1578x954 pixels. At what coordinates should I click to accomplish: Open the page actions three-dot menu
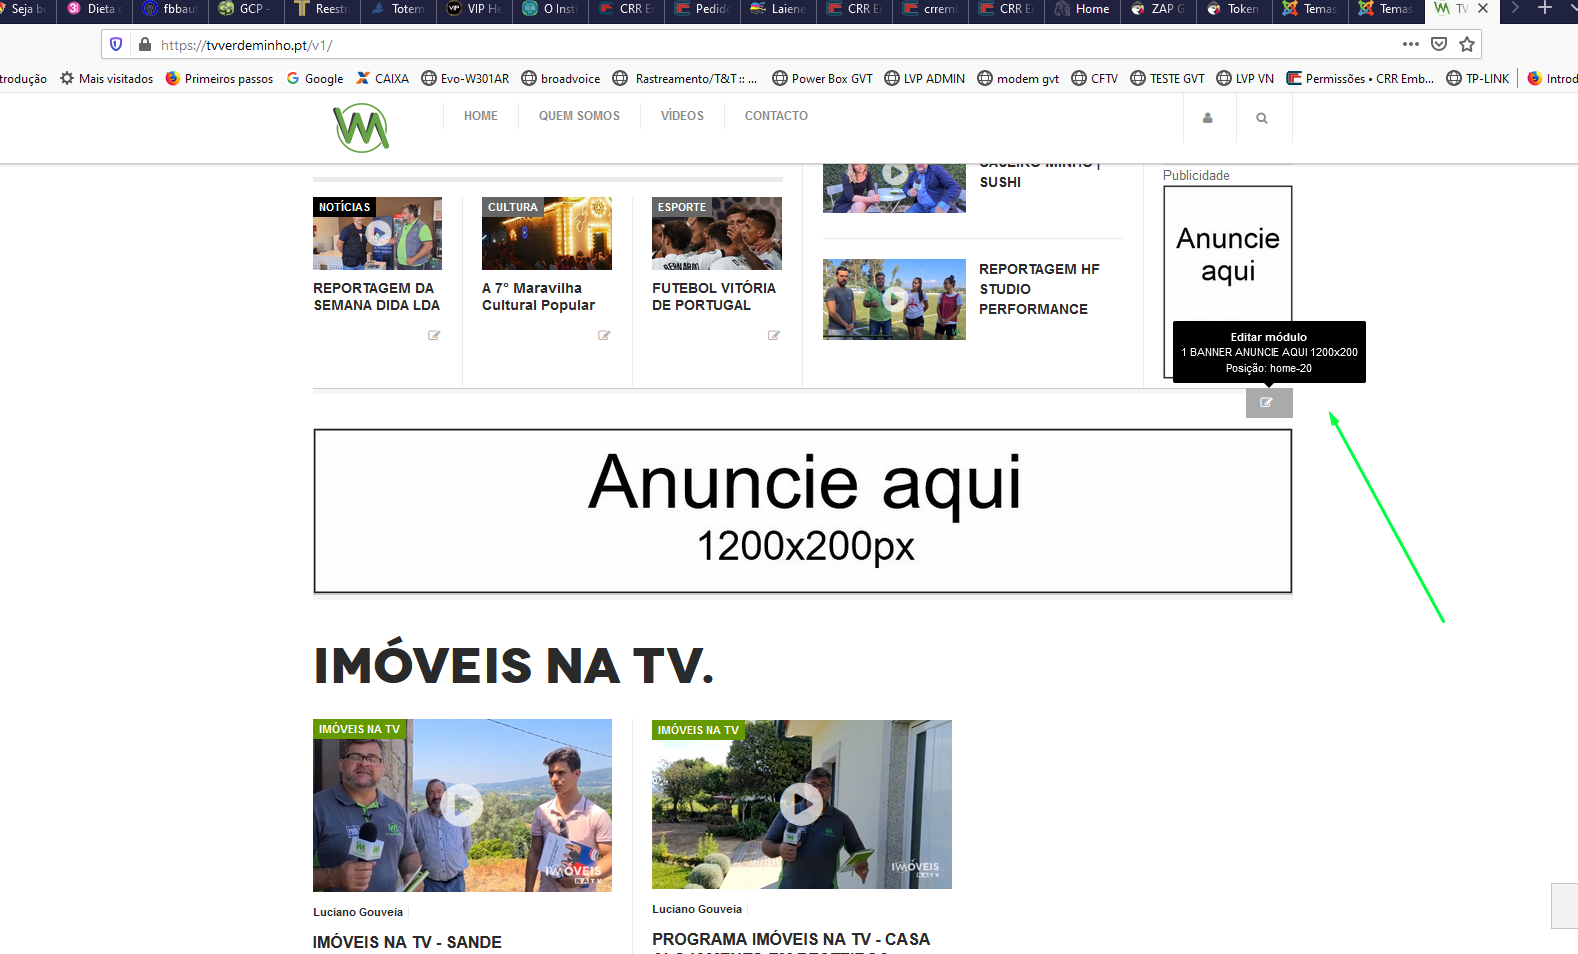(1410, 44)
